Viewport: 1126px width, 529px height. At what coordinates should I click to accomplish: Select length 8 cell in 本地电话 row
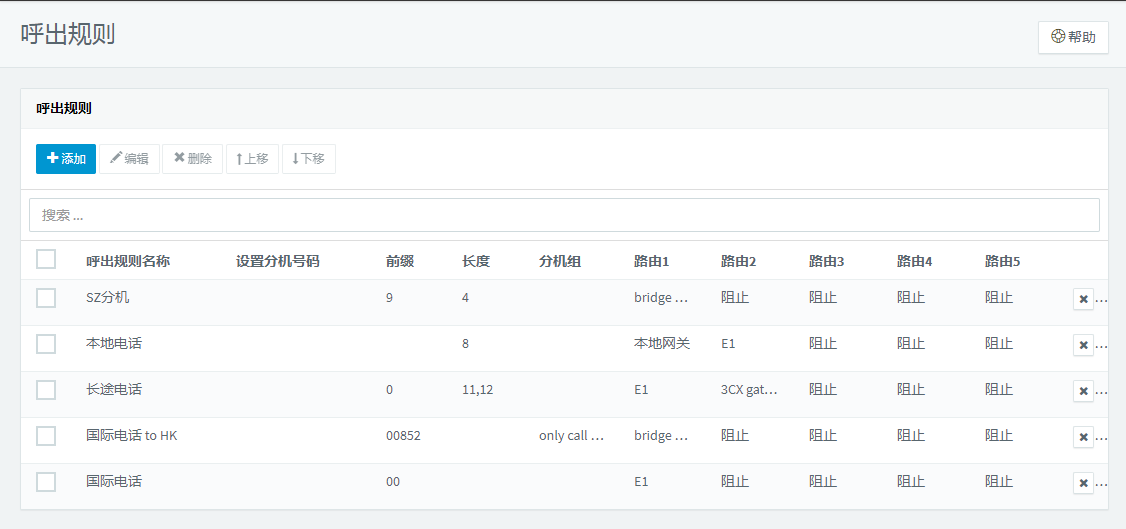[465, 344]
